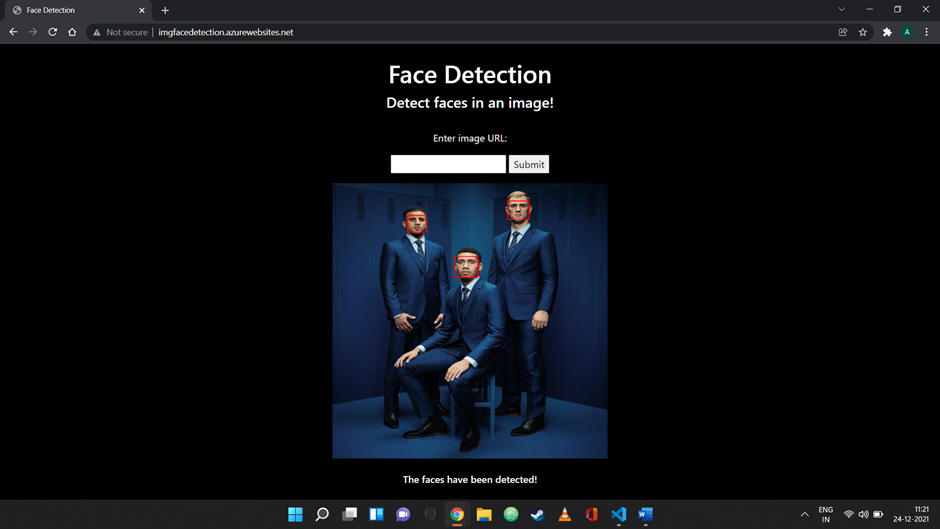The image size is (940, 529).
Task: Bookmark this page with the star
Action: (x=863, y=32)
